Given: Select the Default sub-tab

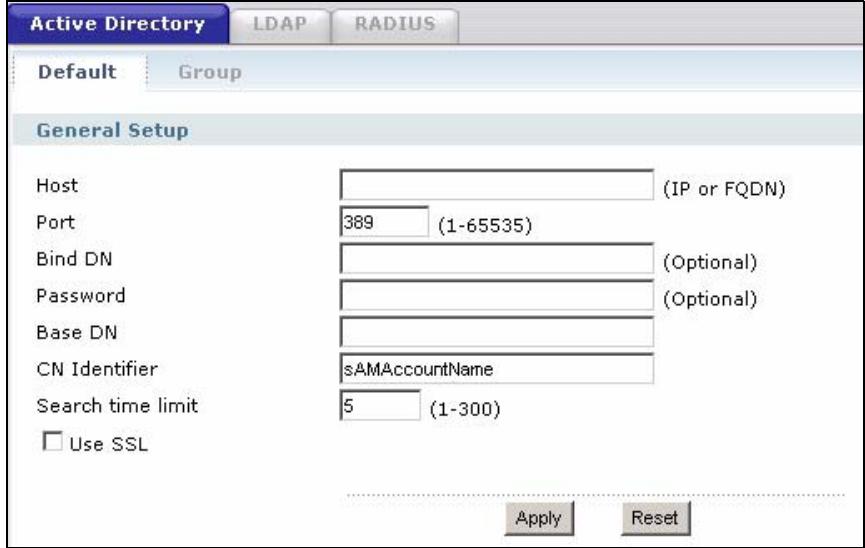Looking at the screenshot, I should coord(78,72).
